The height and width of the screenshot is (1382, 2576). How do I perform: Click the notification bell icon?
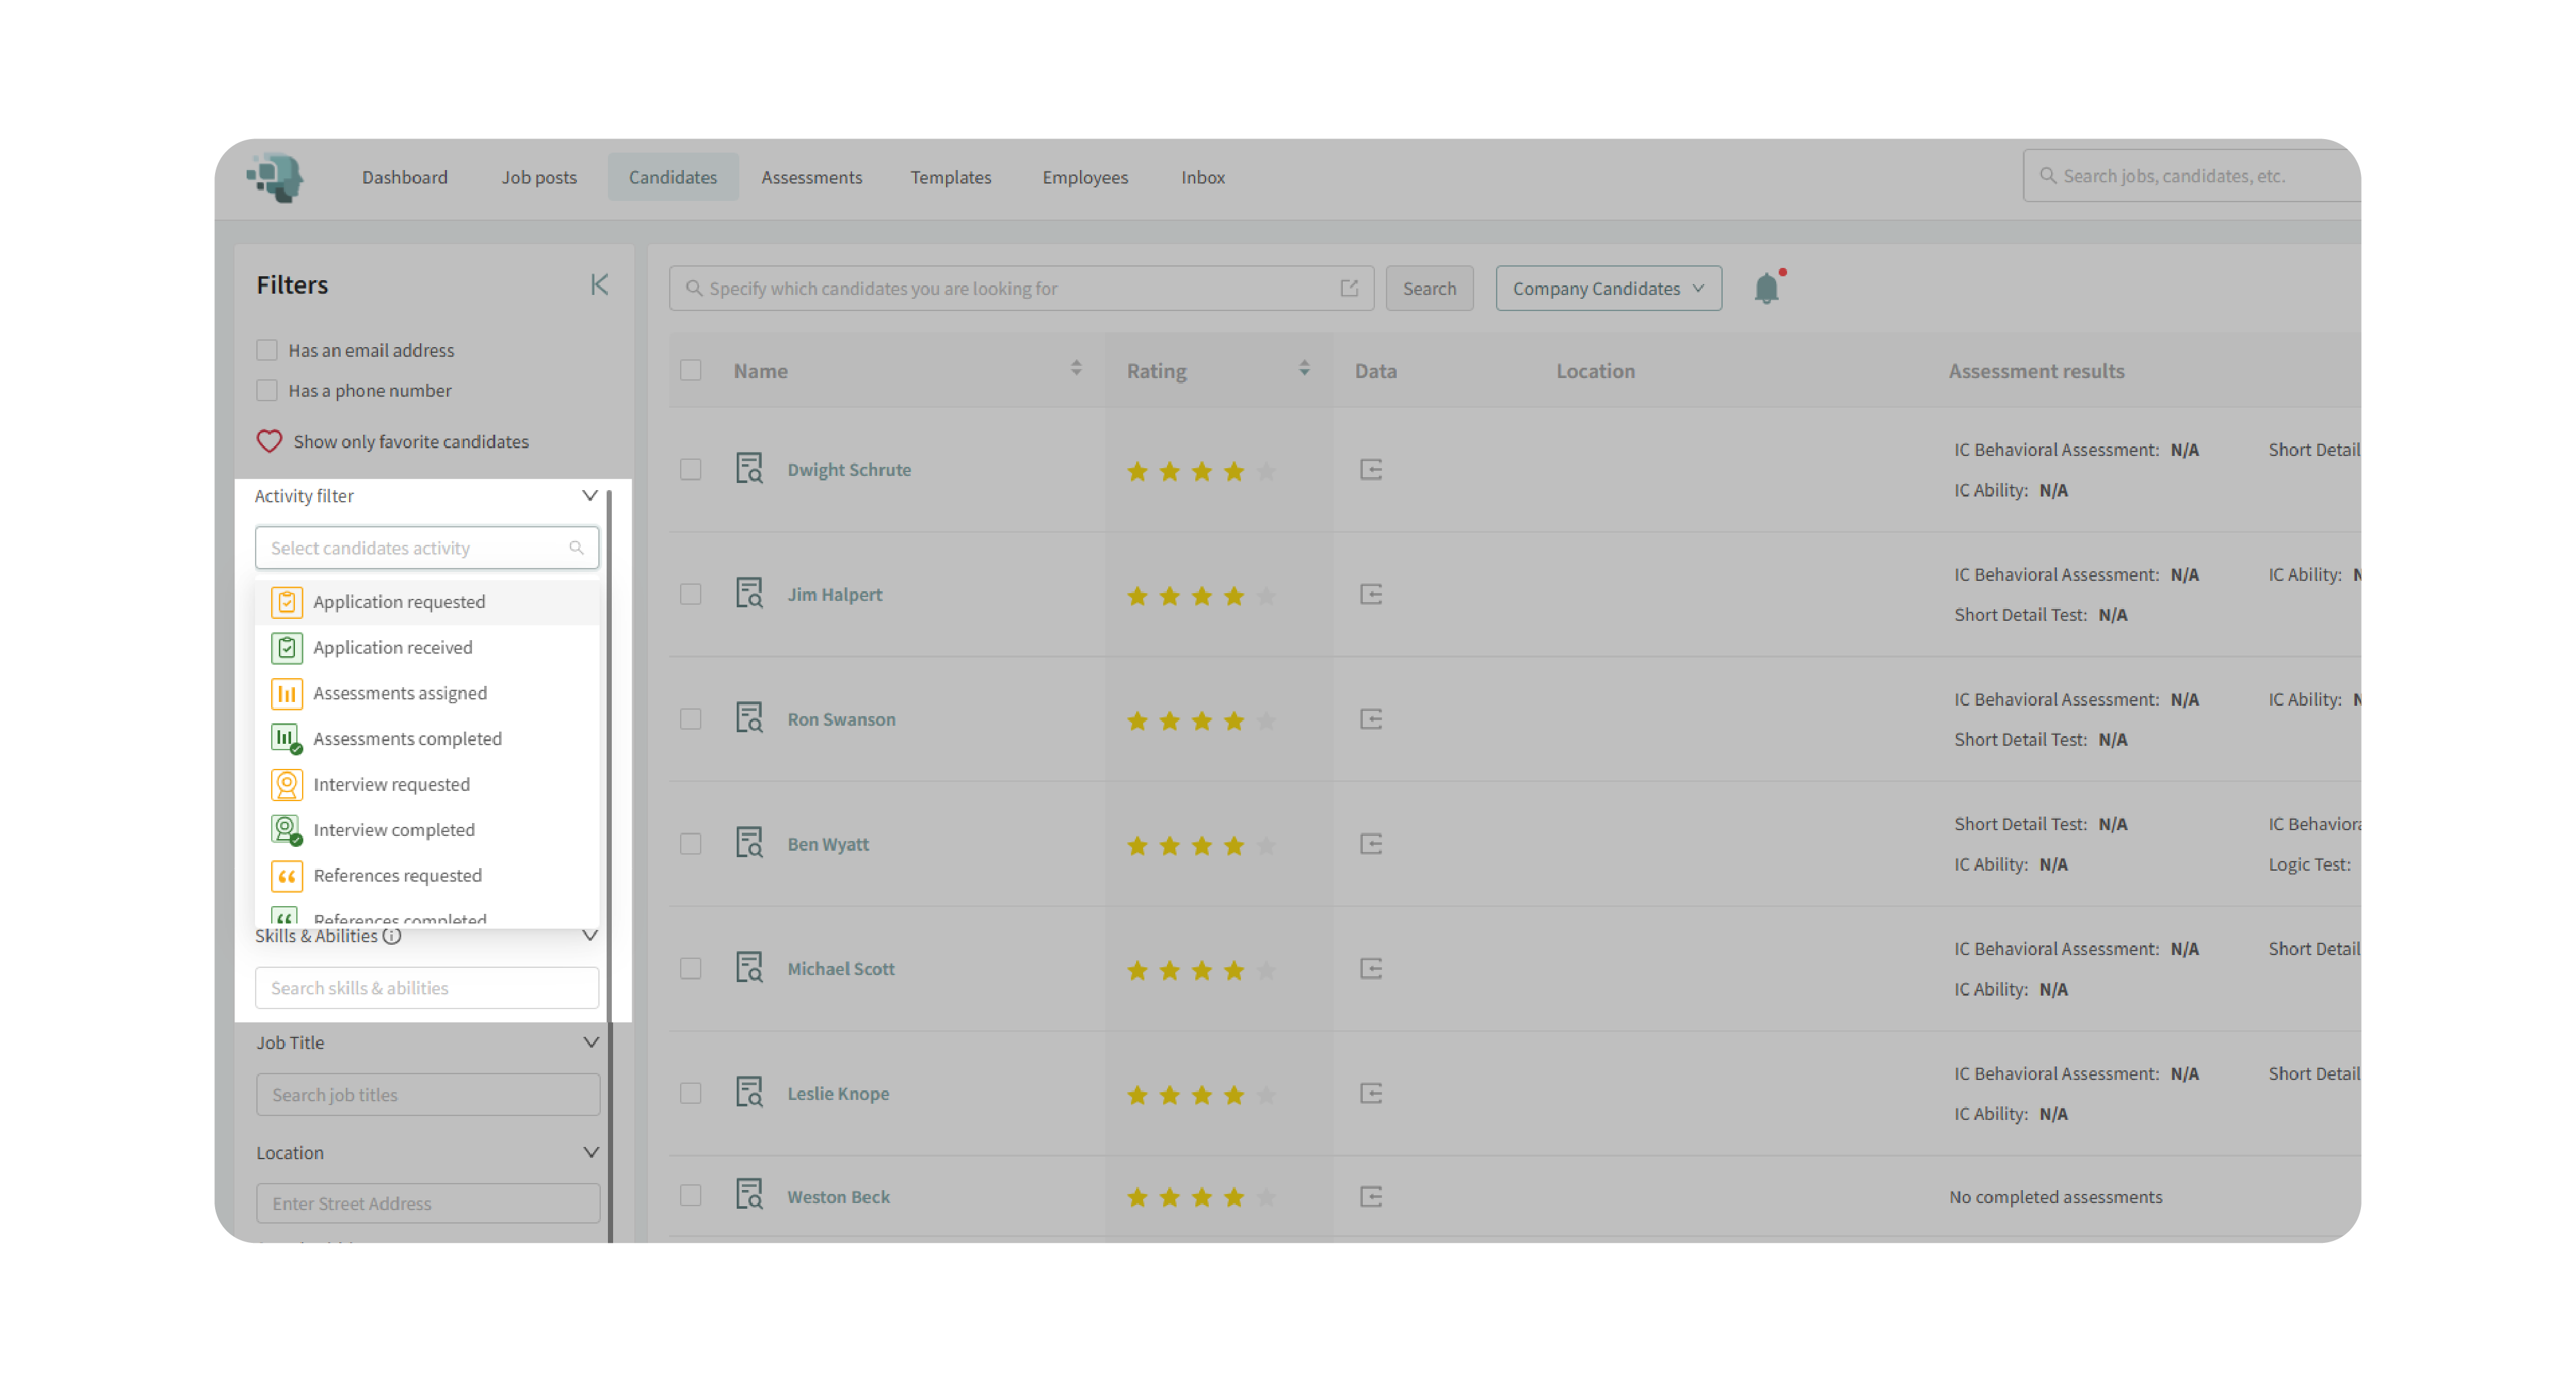click(x=1766, y=288)
